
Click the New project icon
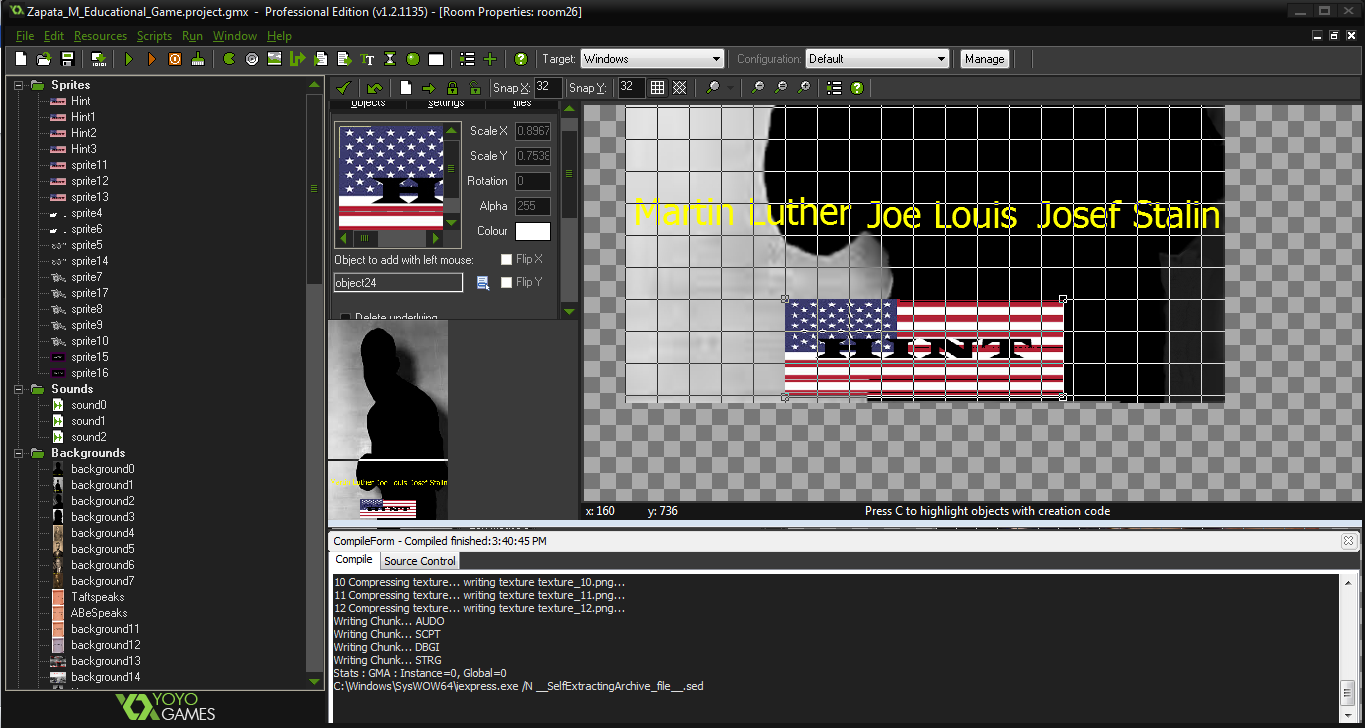(21, 59)
